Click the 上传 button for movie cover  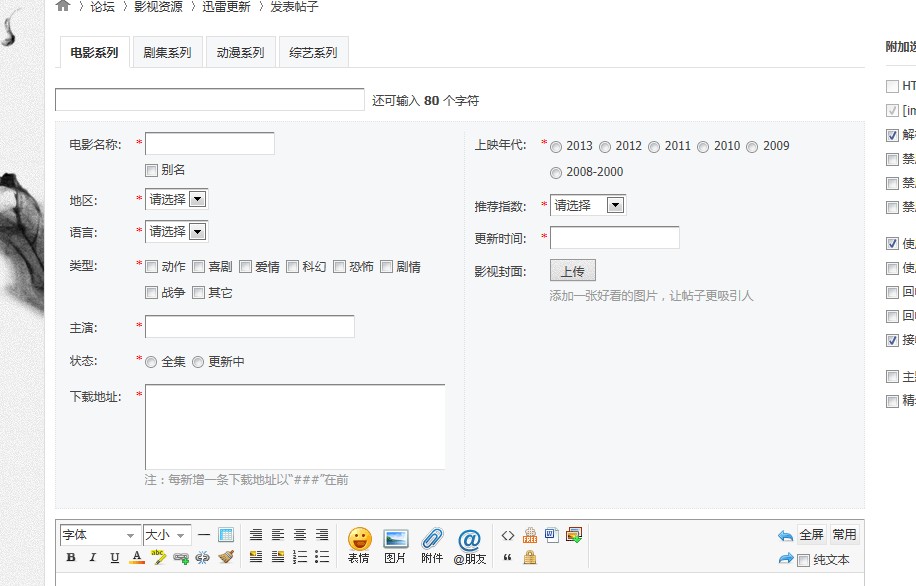pyautogui.click(x=574, y=270)
